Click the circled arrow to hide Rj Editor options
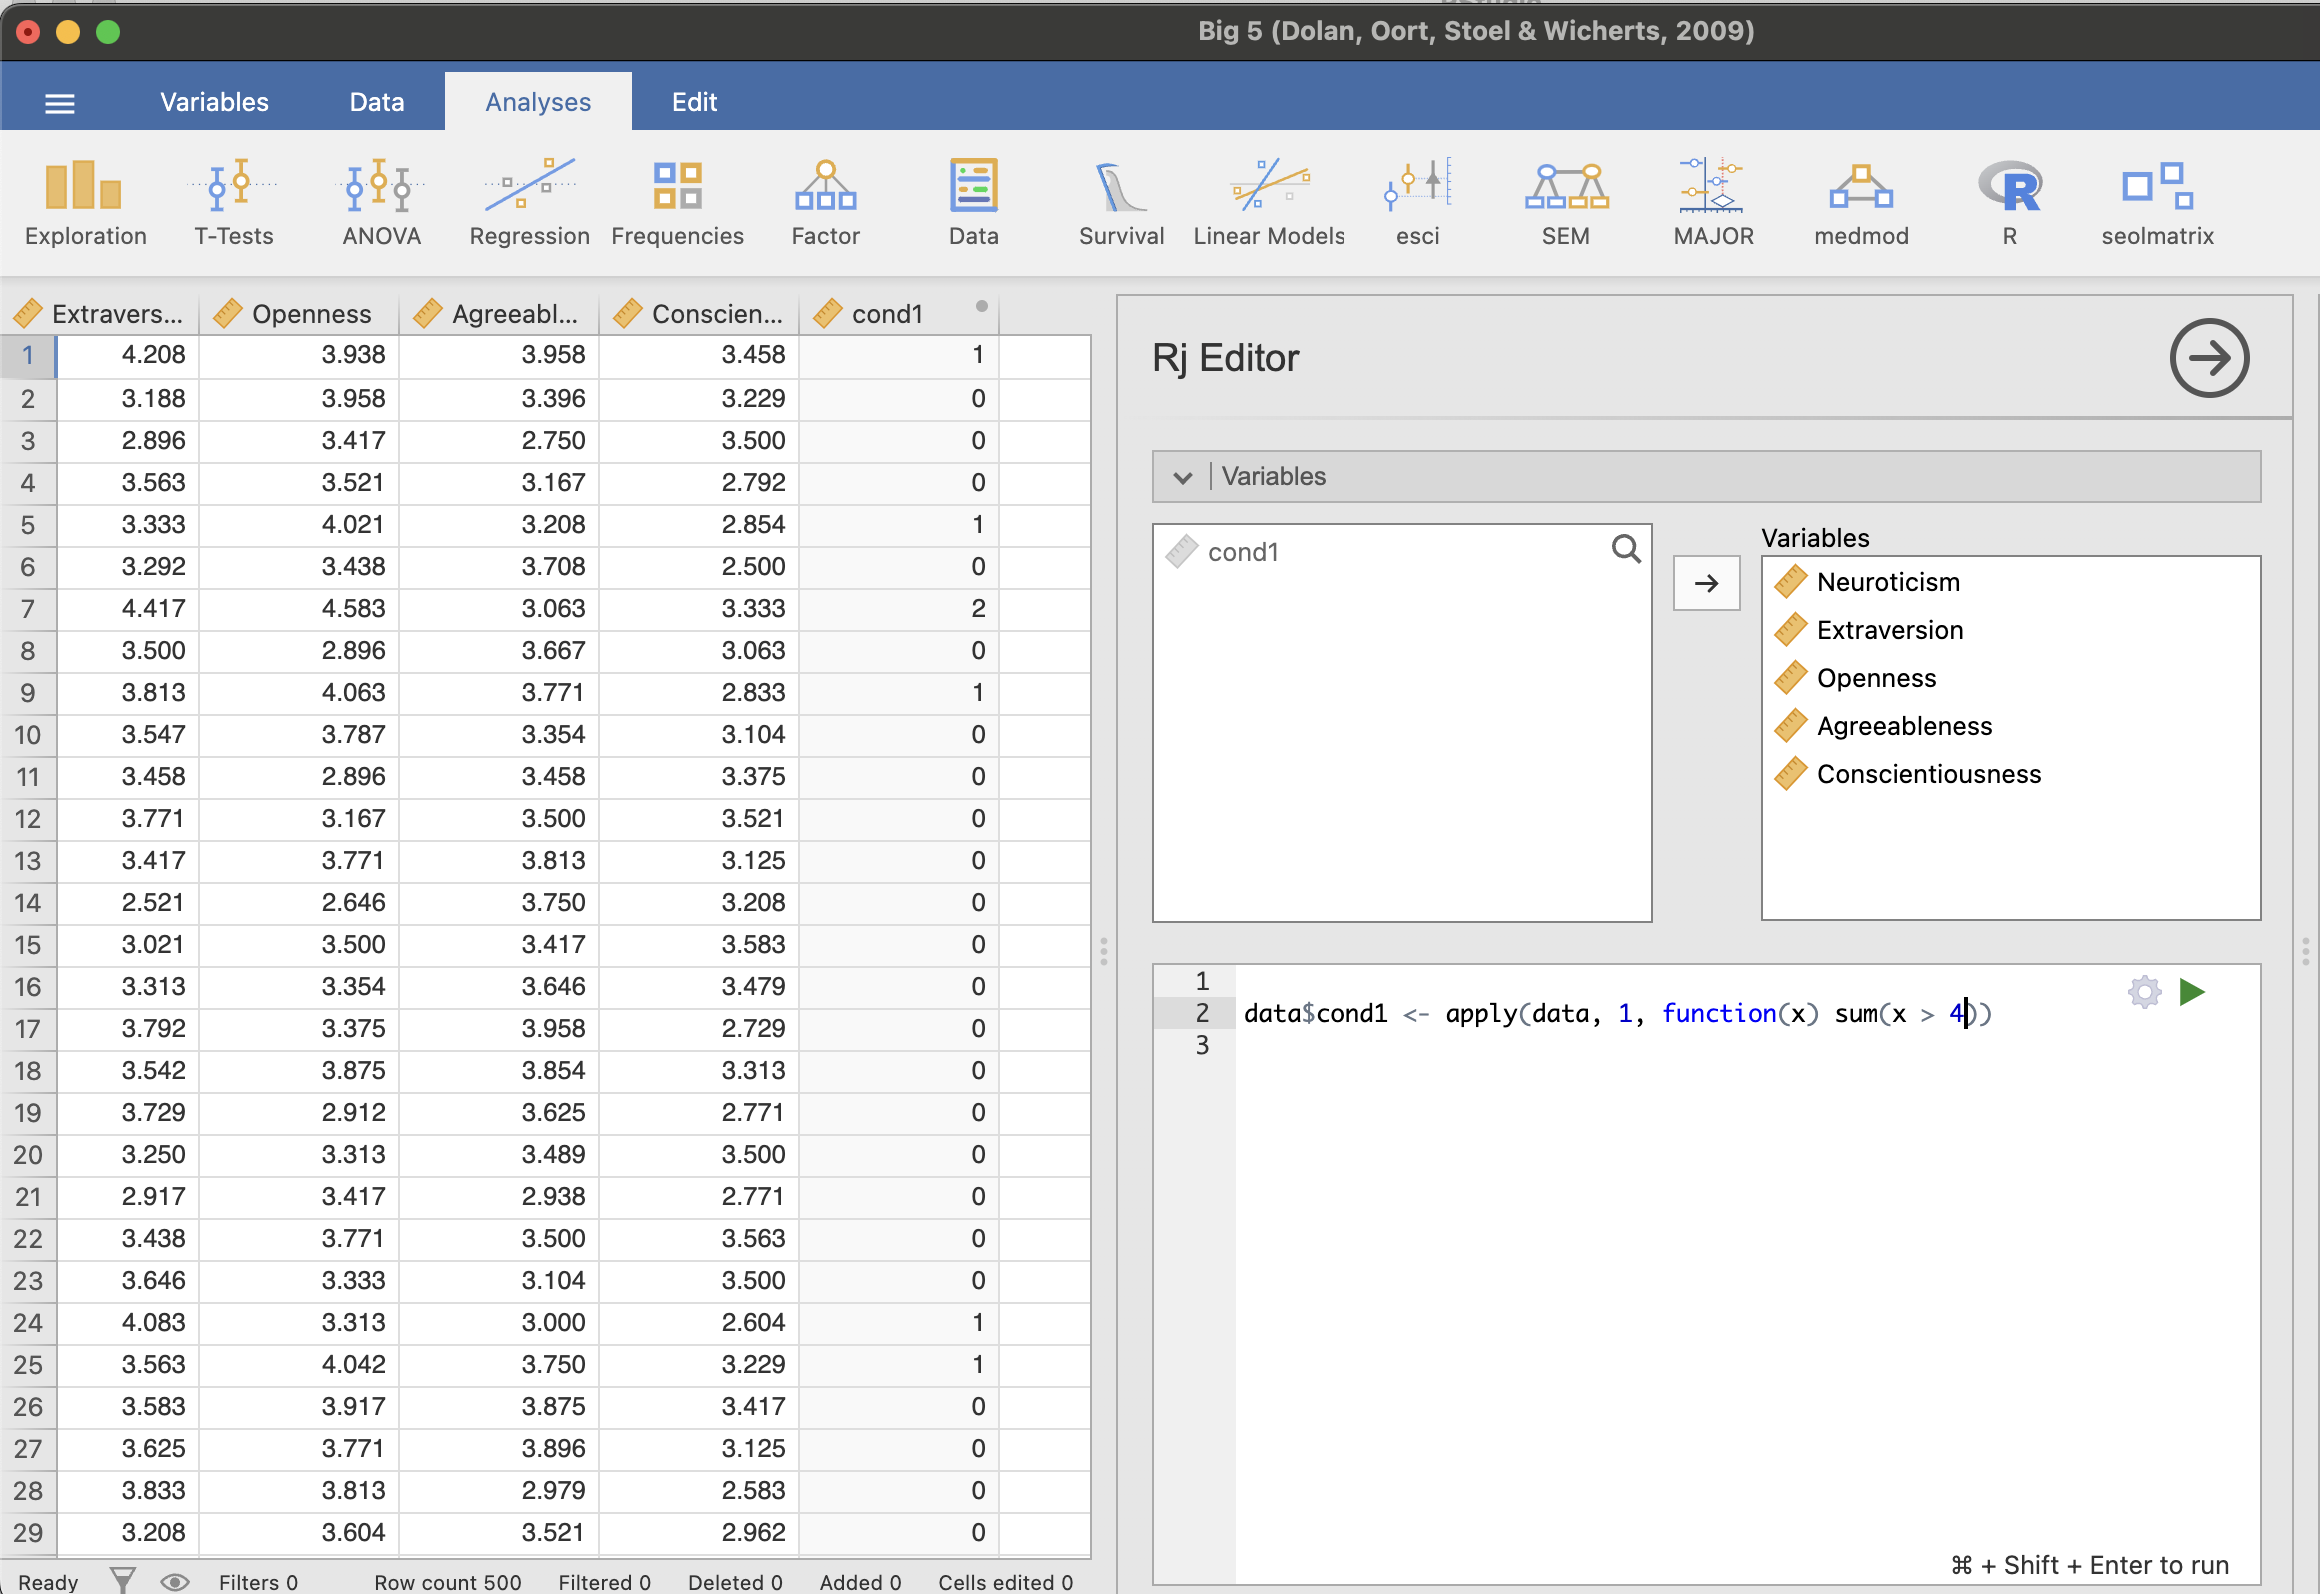 pos(2209,358)
